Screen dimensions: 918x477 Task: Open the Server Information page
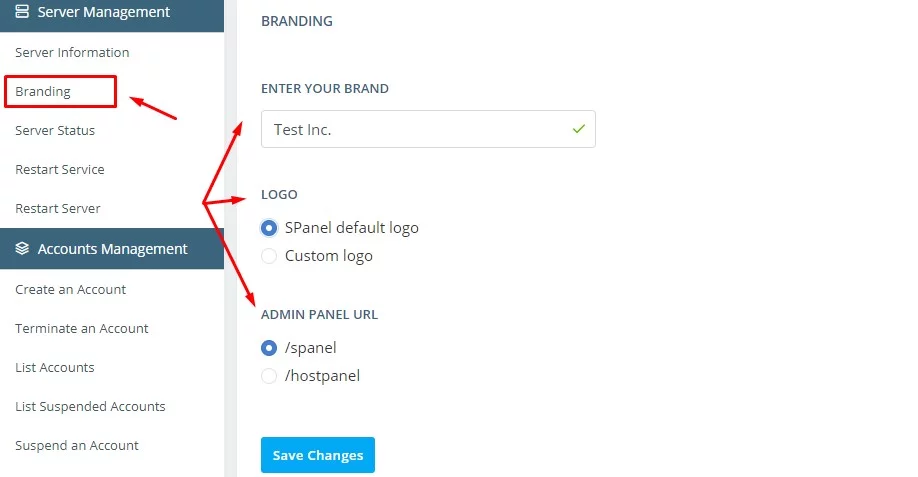coord(72,52)
